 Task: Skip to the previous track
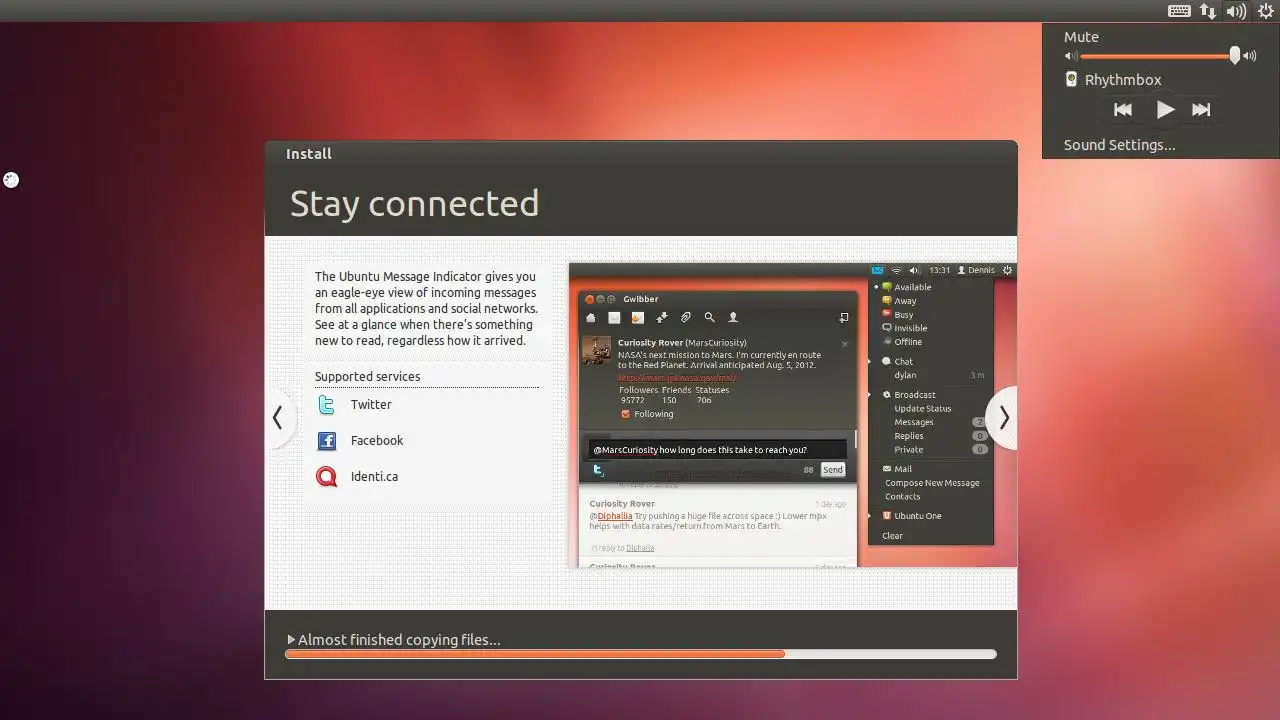click(1123, 110)
